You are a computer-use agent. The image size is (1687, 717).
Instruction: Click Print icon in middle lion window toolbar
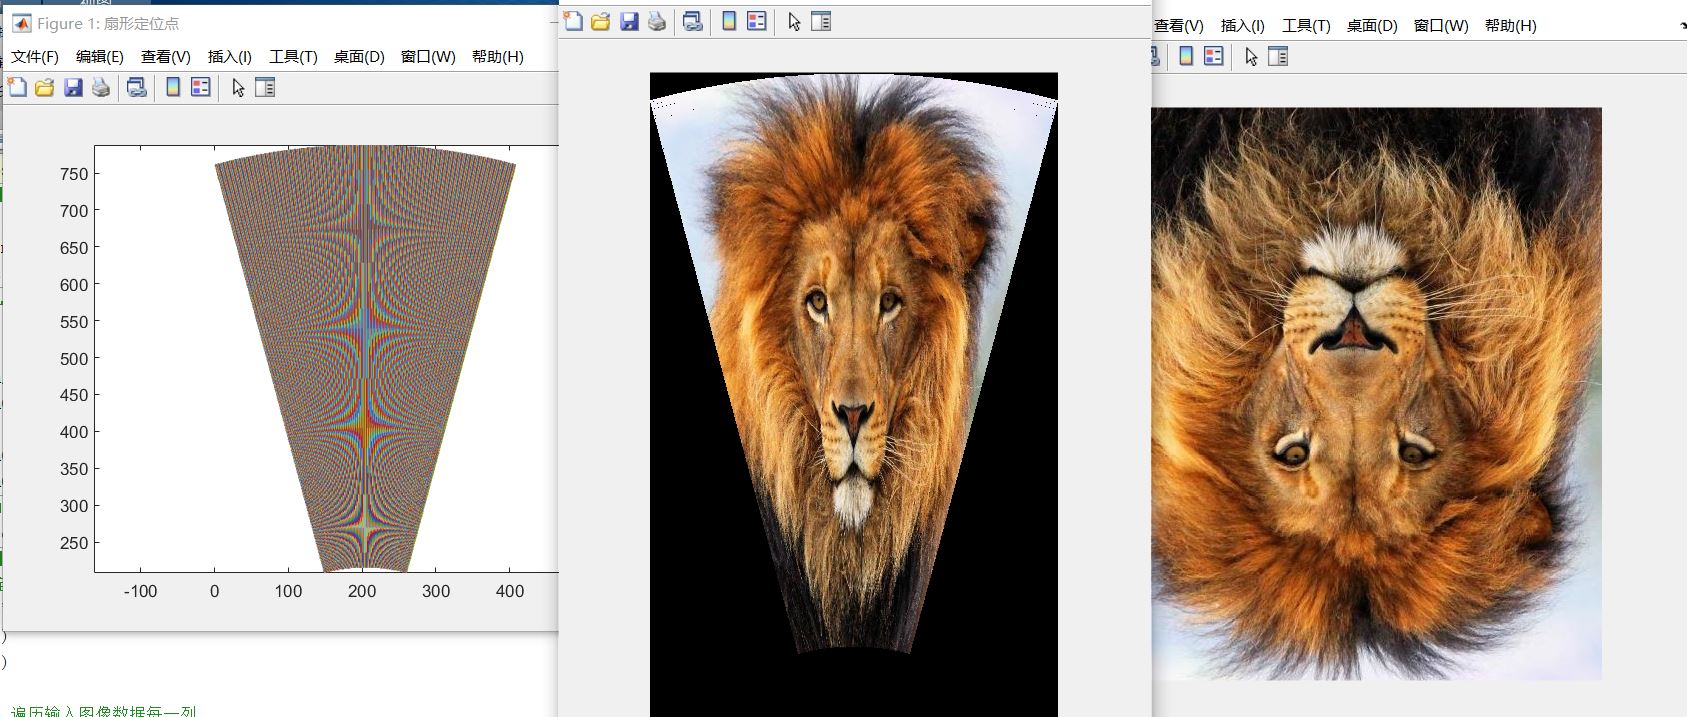pyautogui.click(x=657, y=22)
